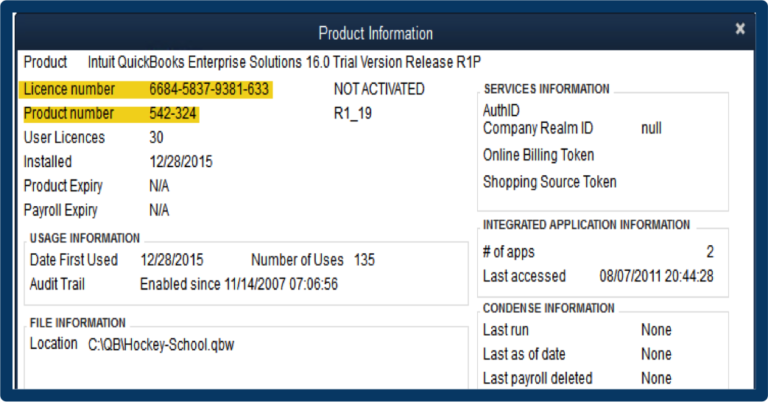
Task: Click the file location path C:\QB\Hockey-School.qbw
Action: coord(167,344)
